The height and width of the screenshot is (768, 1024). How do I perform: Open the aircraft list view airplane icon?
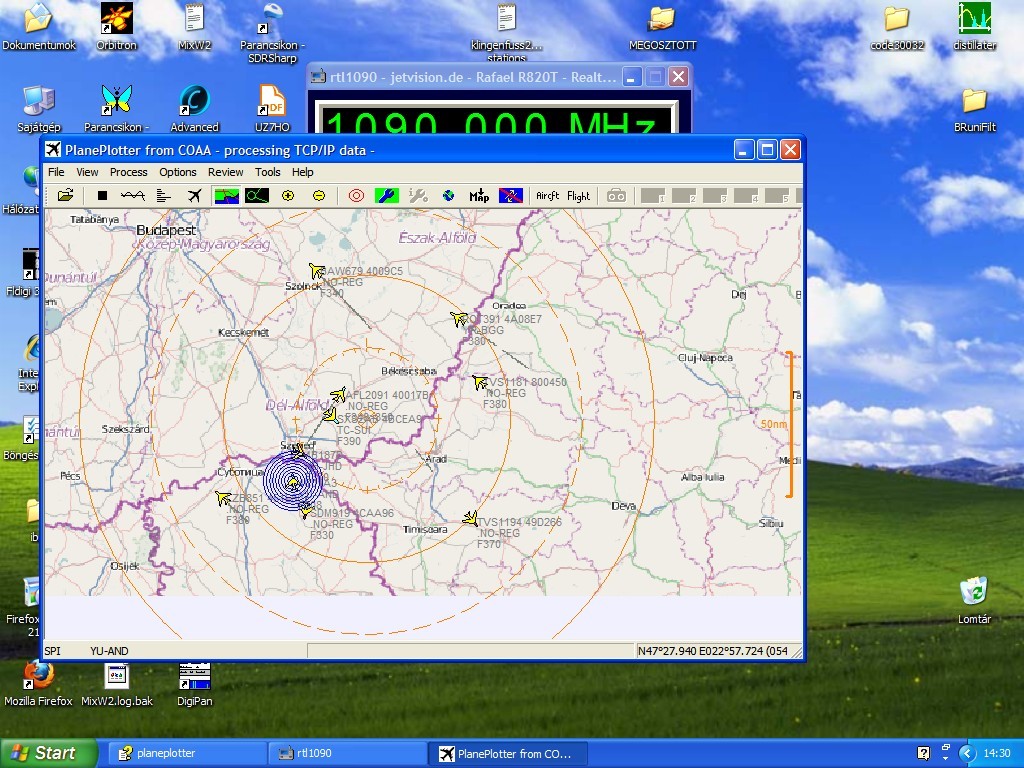click(194, 195)
